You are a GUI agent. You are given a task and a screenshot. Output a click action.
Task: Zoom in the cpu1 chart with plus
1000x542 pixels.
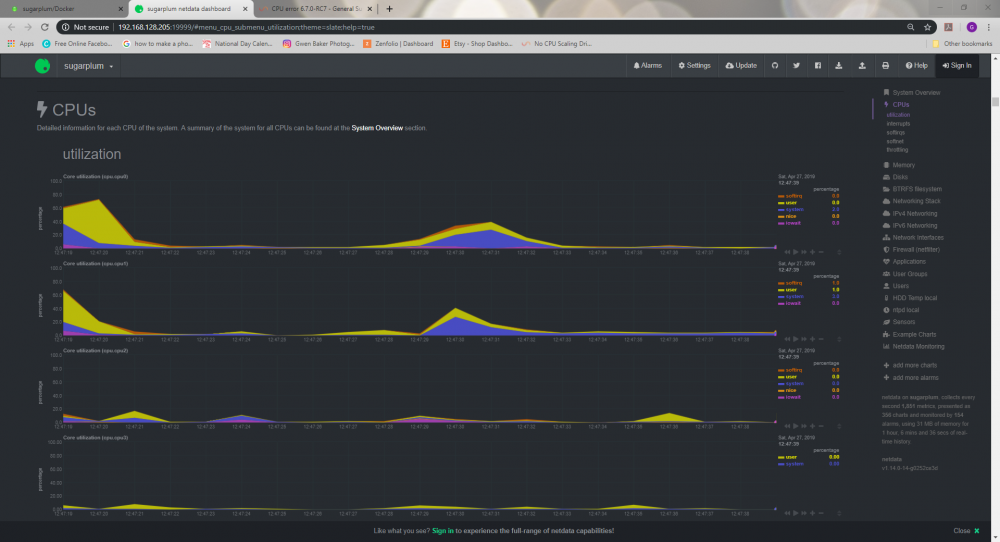(x=812, y=339)
